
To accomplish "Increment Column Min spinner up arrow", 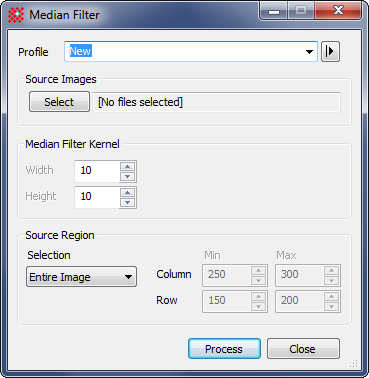I will [259, 270].
